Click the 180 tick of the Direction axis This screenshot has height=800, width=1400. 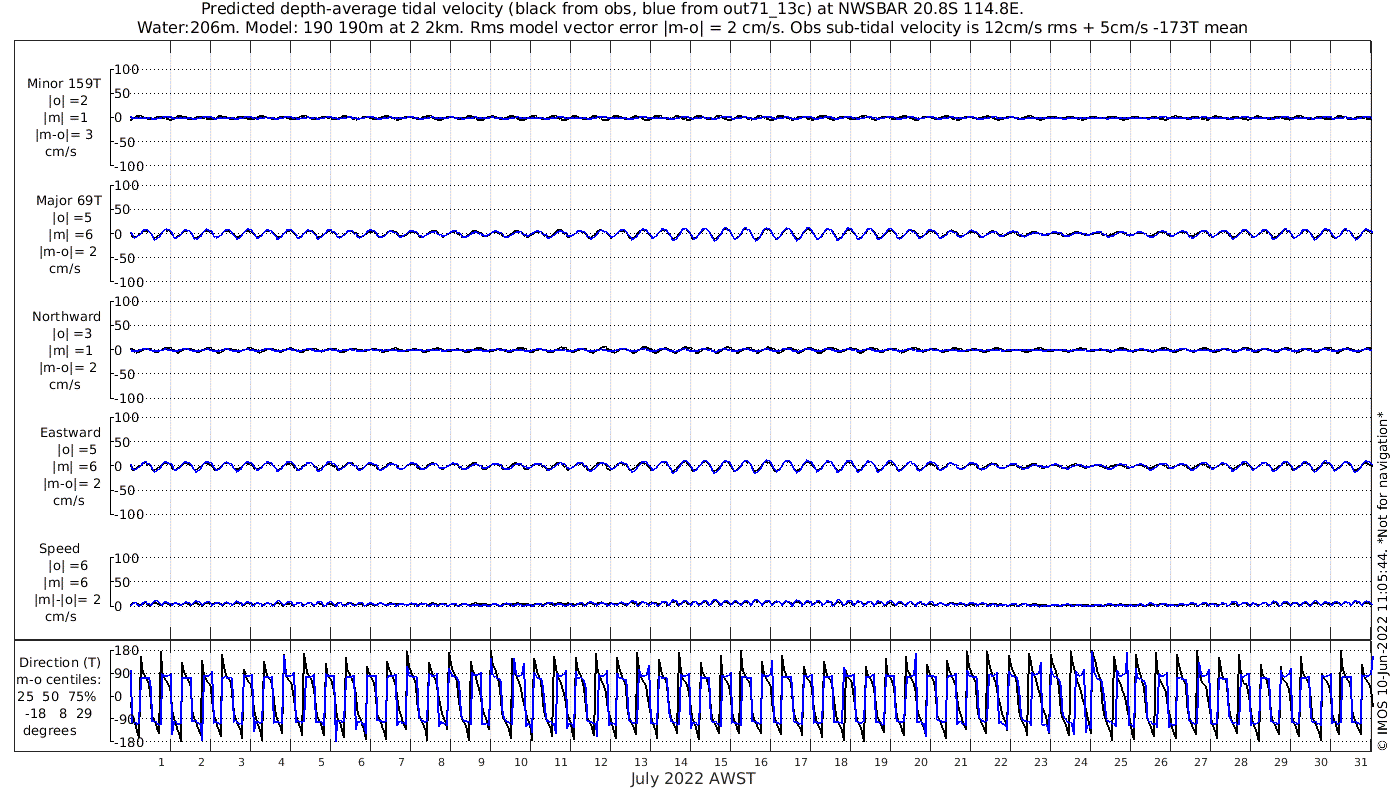click(124, 651)
